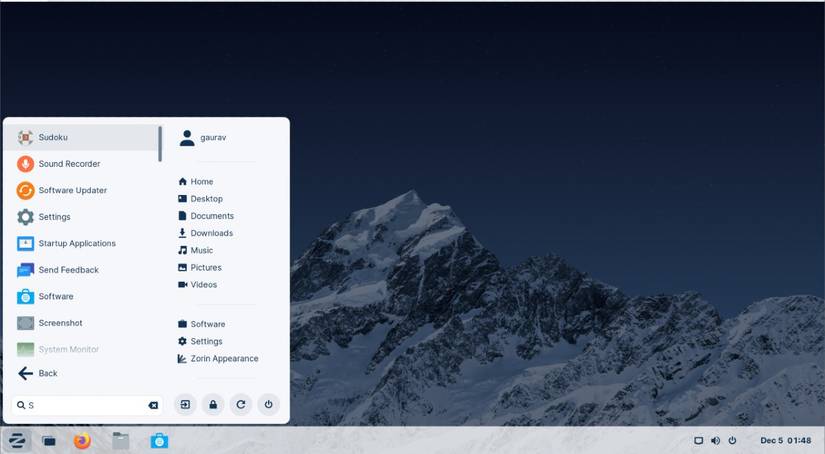Open the Videos folder shortcut
Image resolution: width=825 pixels, height=454 pixels.
click(x=198, y=285)
